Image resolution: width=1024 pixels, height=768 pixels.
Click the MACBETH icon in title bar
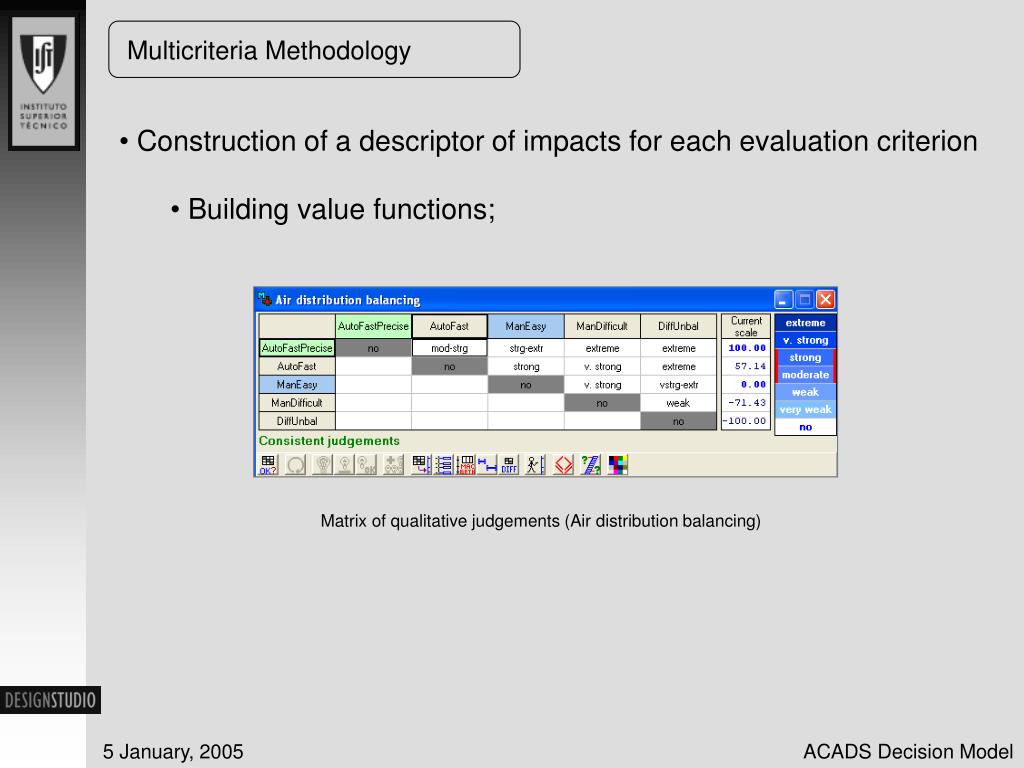coord(264,300)
